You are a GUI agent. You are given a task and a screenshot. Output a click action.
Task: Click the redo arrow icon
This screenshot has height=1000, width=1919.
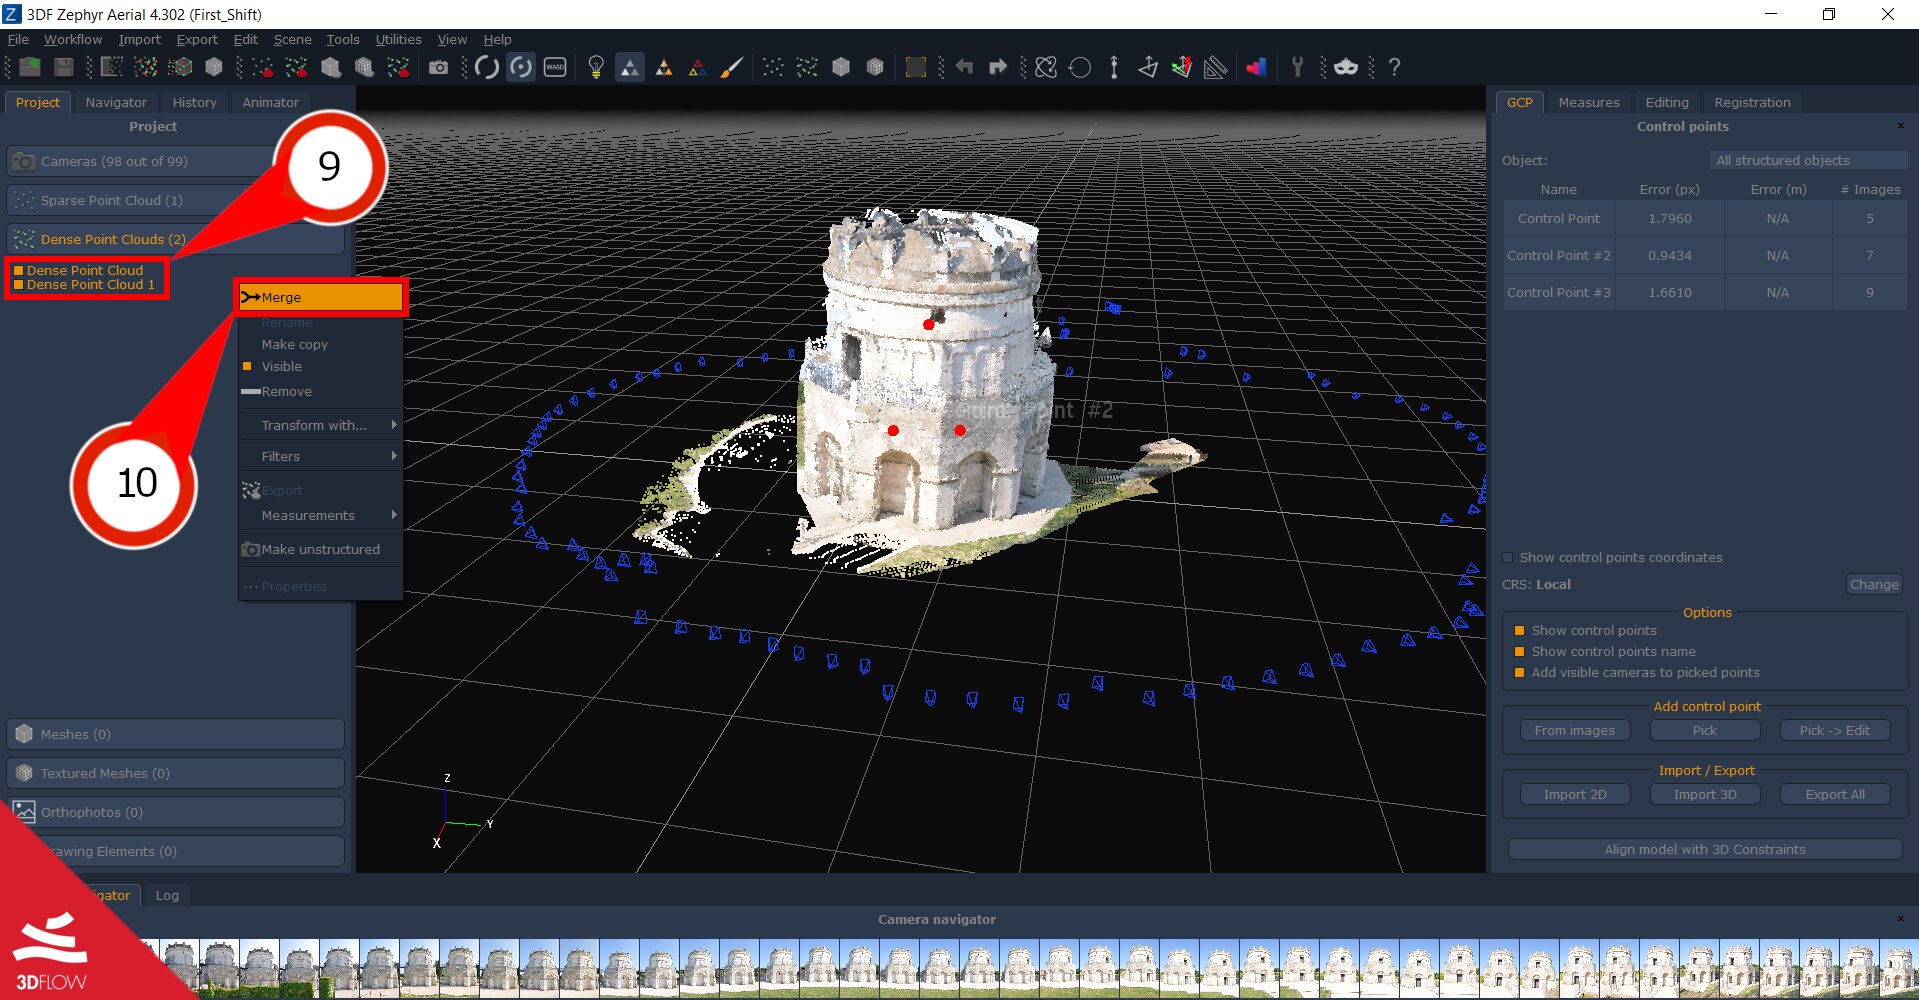(x=998, y=67)
